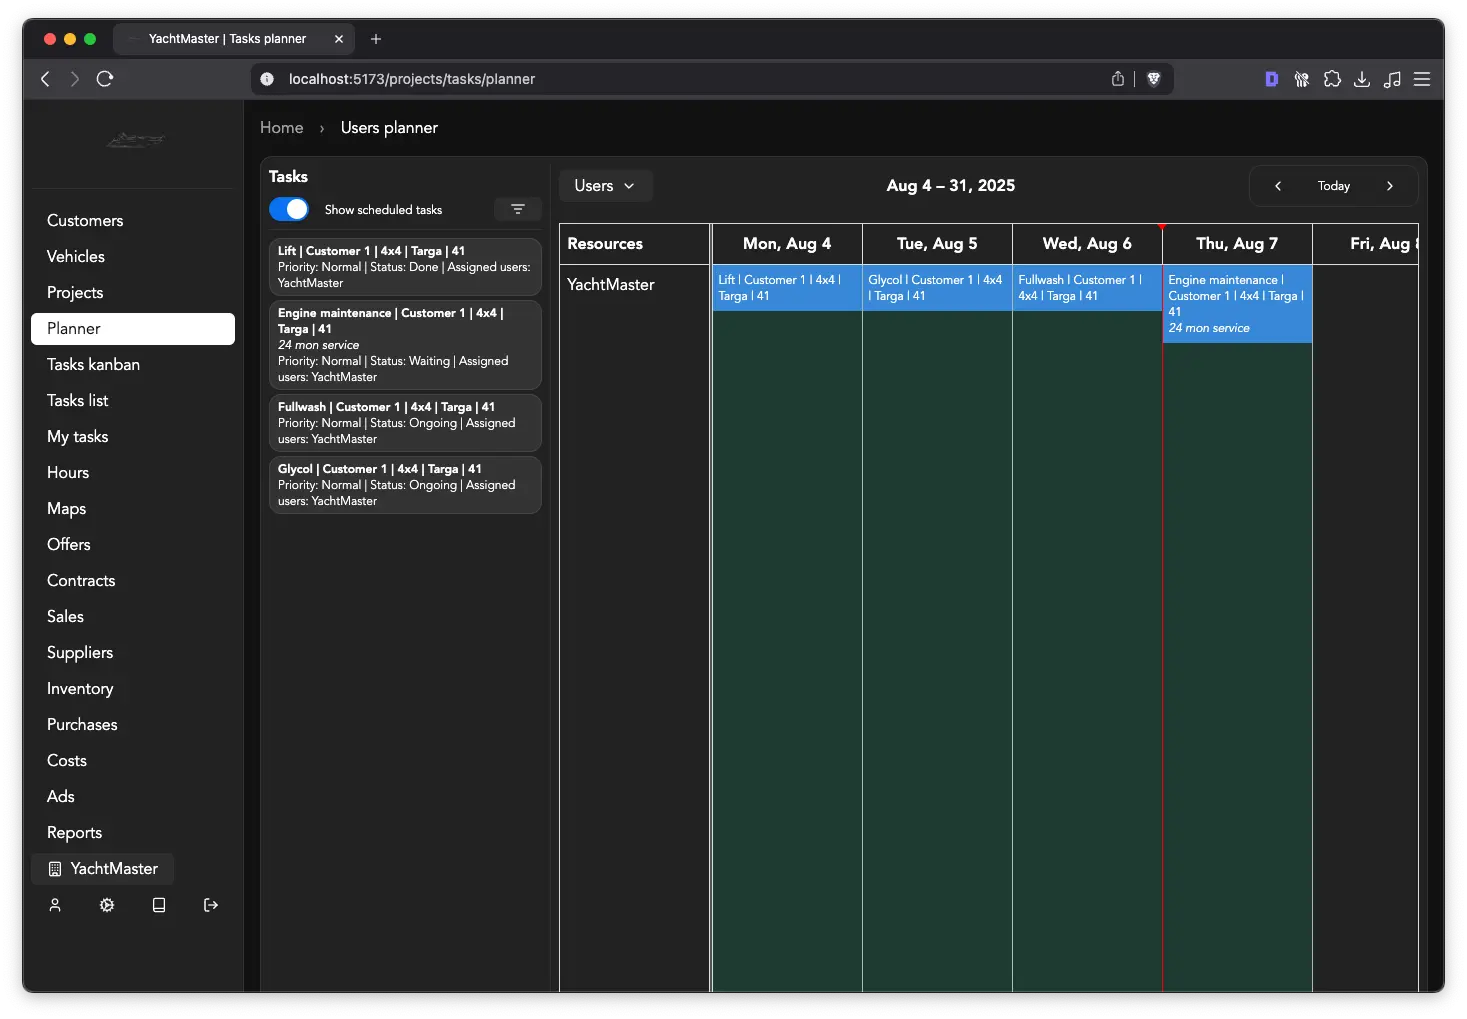Open Tasks kanban in the sidebar
Screen dimensions: 1467x1019
click(93, 364)
